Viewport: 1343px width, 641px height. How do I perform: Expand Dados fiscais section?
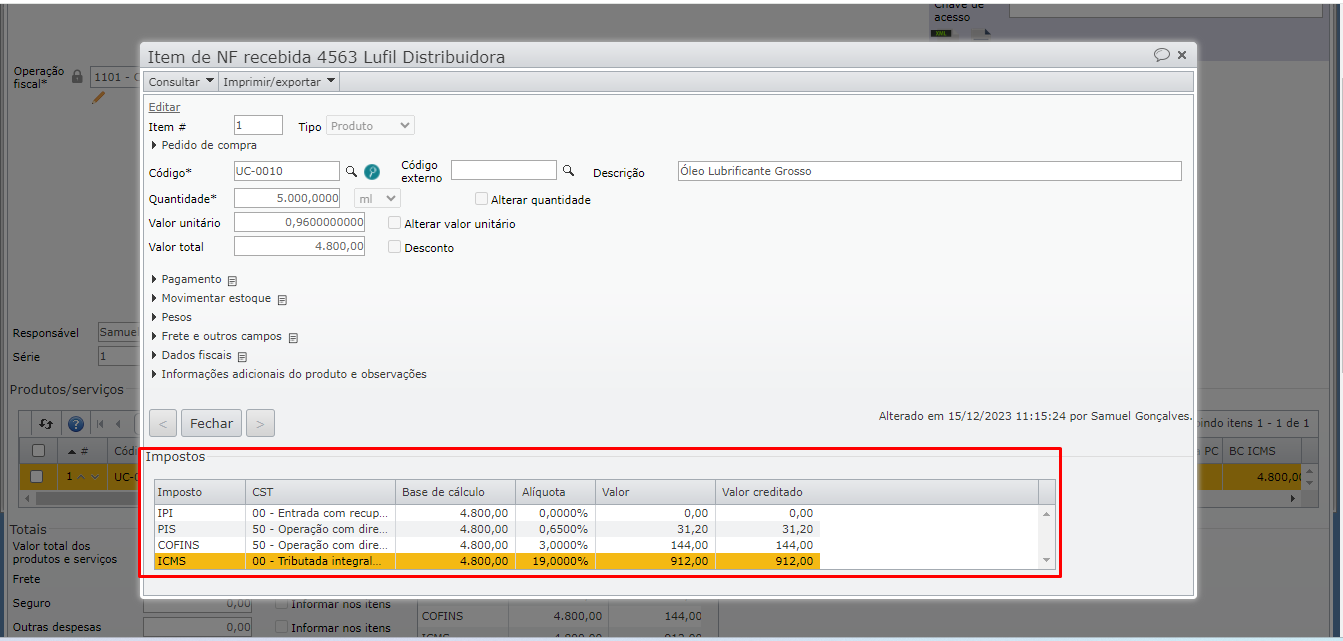pos(191,355)
